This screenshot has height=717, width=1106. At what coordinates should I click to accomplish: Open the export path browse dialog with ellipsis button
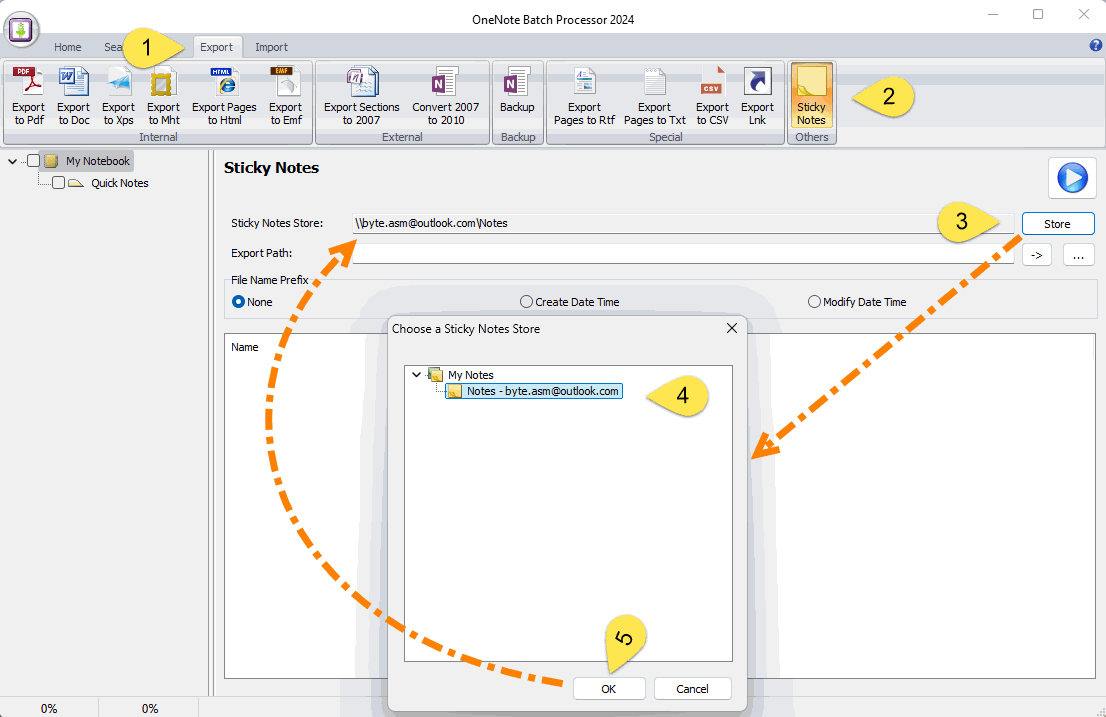[x=1078, y=255]
